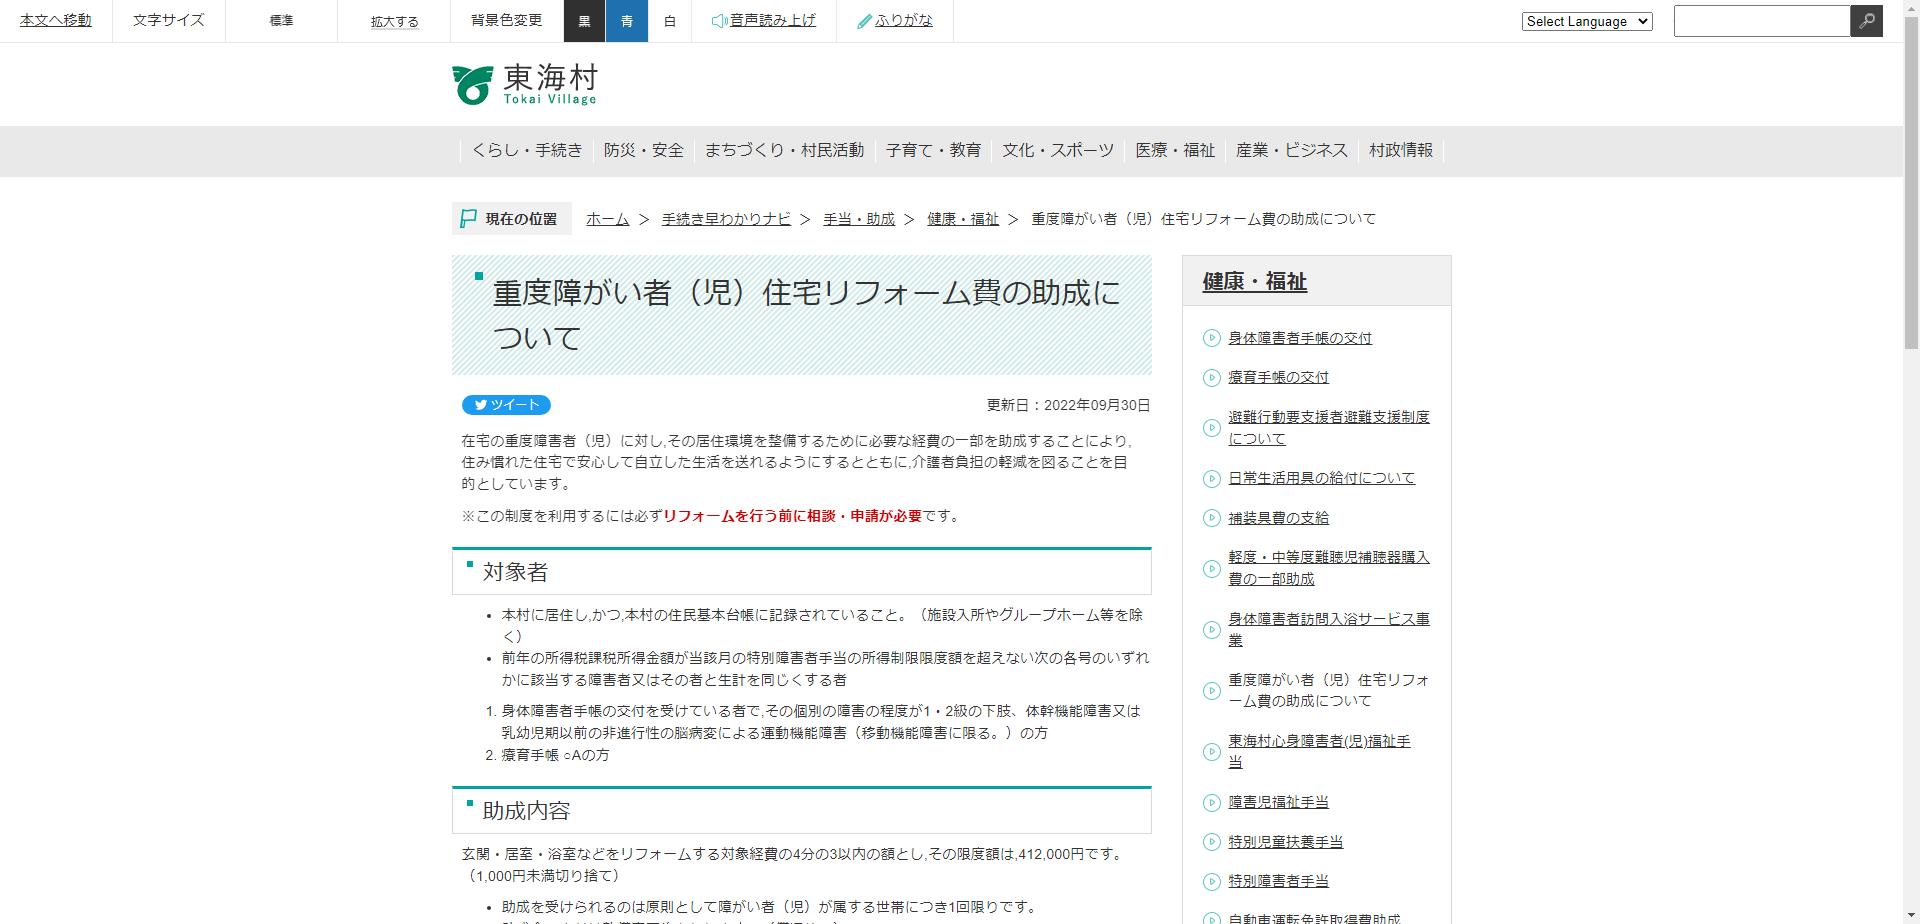Click the 現在の位置 flag label

pos(511,219)
